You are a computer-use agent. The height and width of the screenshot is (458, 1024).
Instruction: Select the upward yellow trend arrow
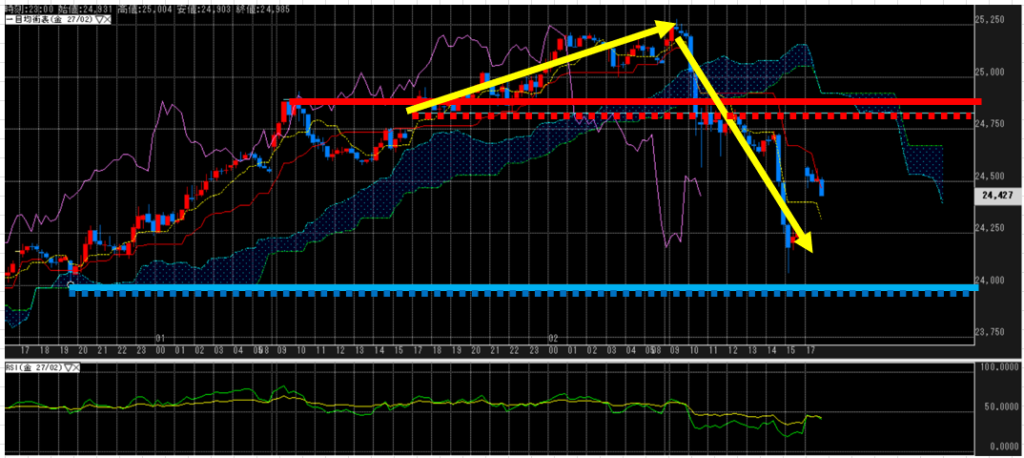point(540,66)
